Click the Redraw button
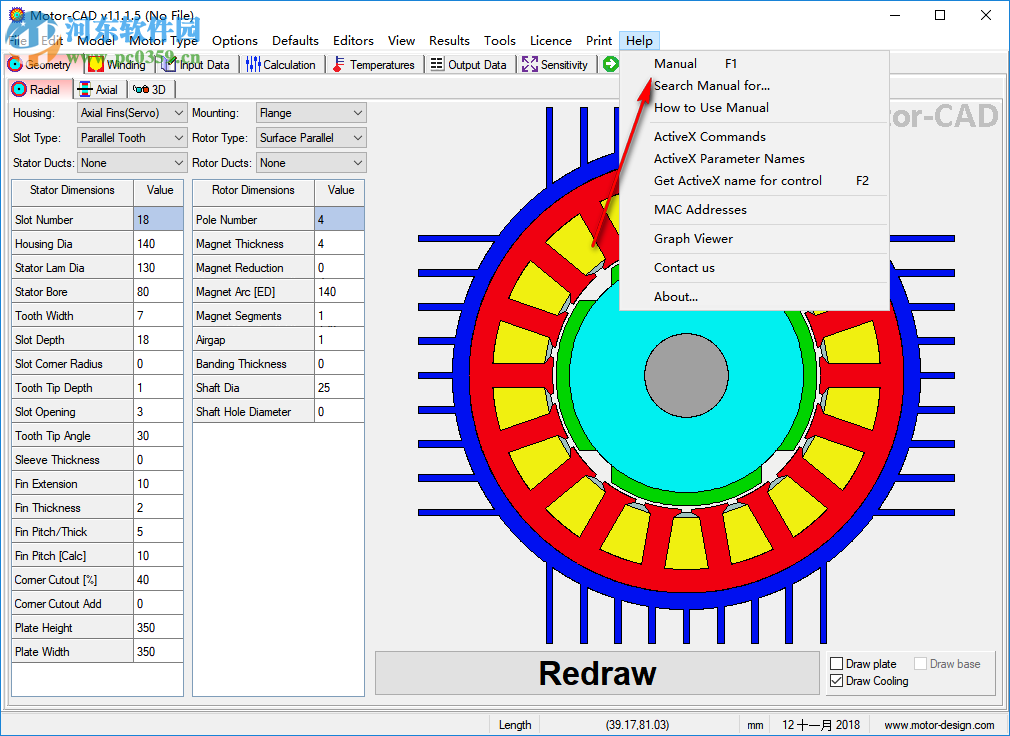 point(597,673)
